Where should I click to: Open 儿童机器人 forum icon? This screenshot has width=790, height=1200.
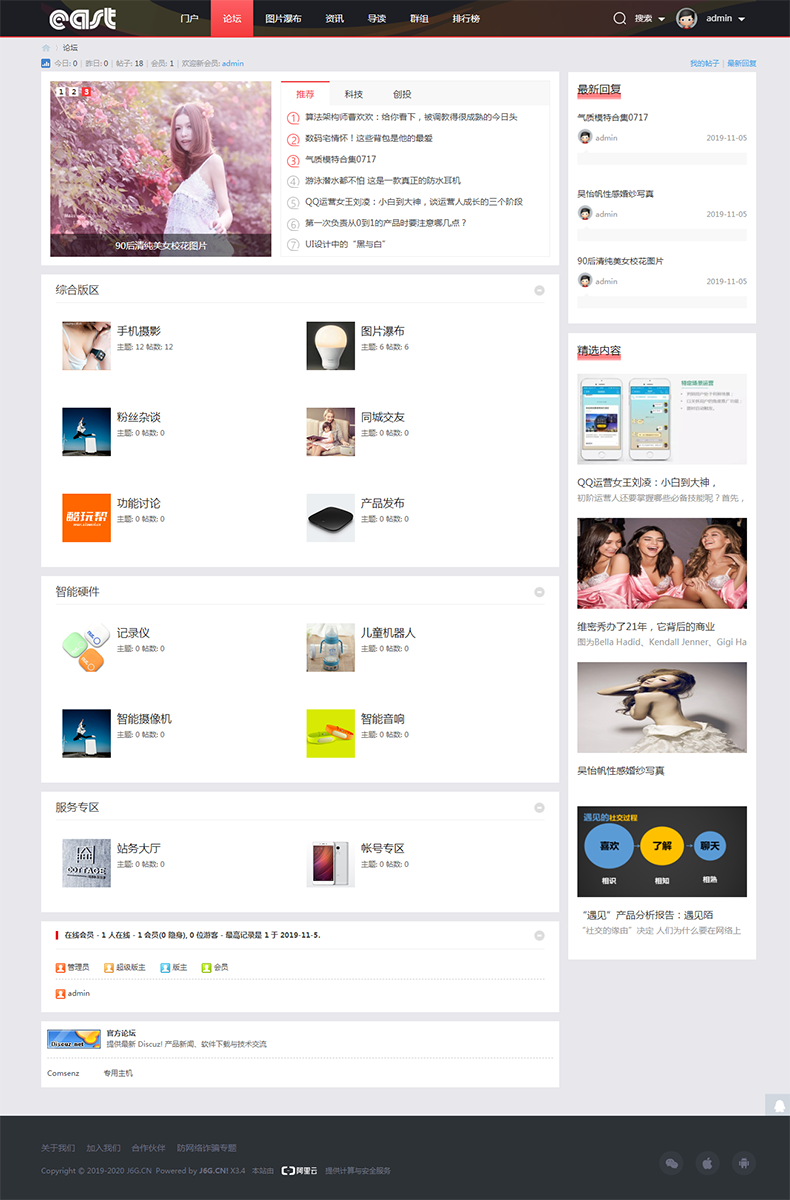[331, 648]
